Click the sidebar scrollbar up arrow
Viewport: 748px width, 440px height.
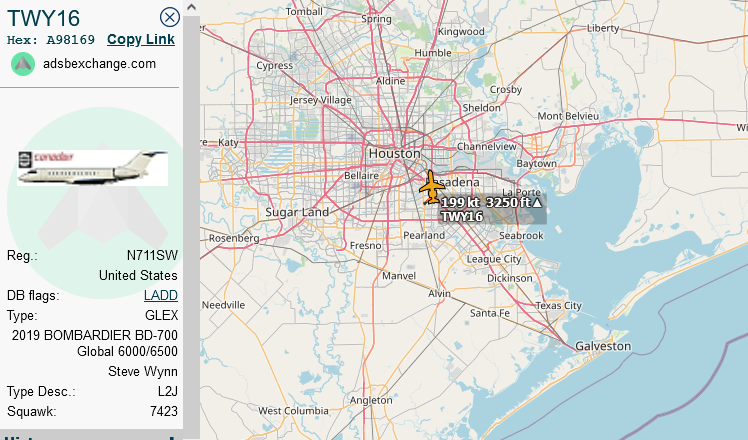point(191,7)
